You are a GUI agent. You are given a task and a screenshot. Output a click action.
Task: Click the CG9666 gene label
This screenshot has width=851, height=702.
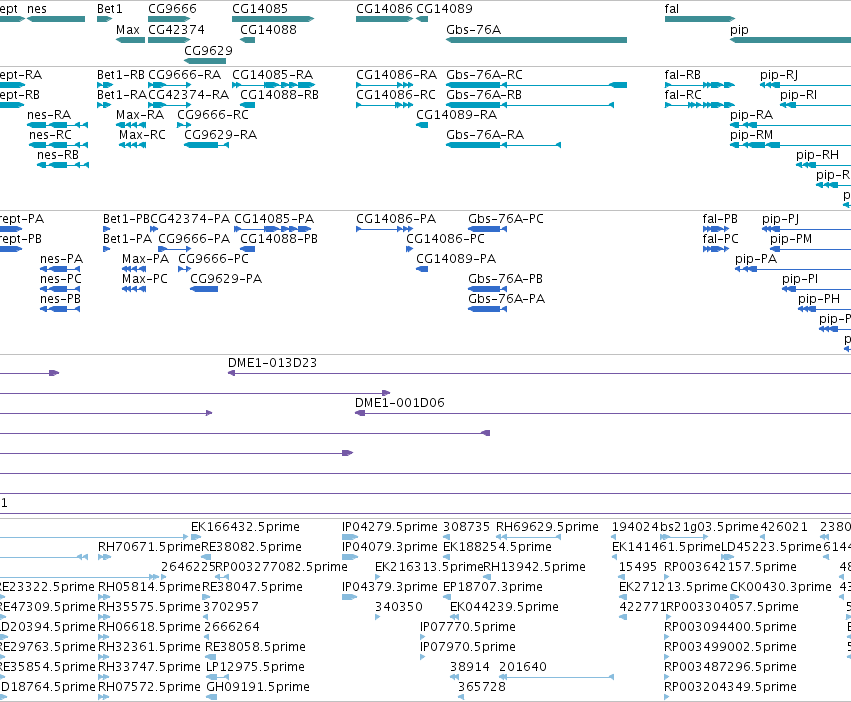point(172,9)
